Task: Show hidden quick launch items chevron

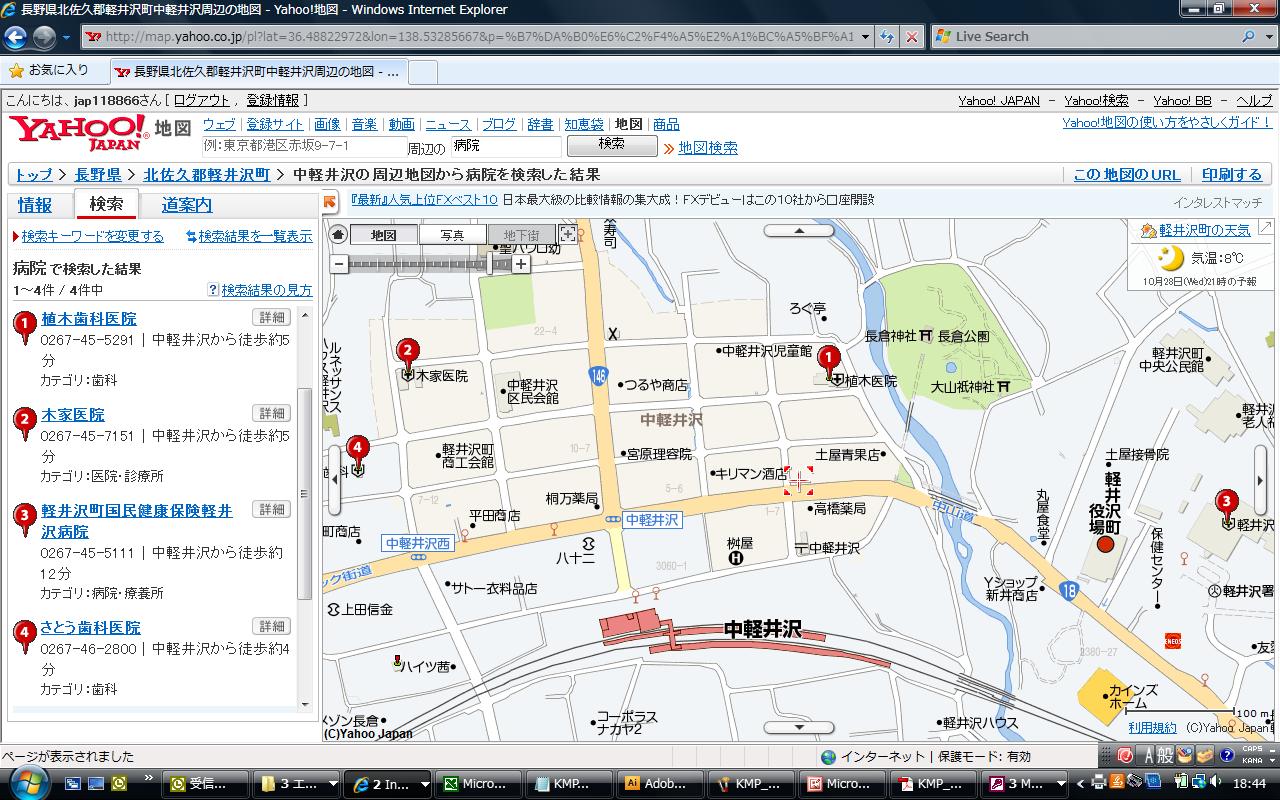Action: tap(149, 777)
